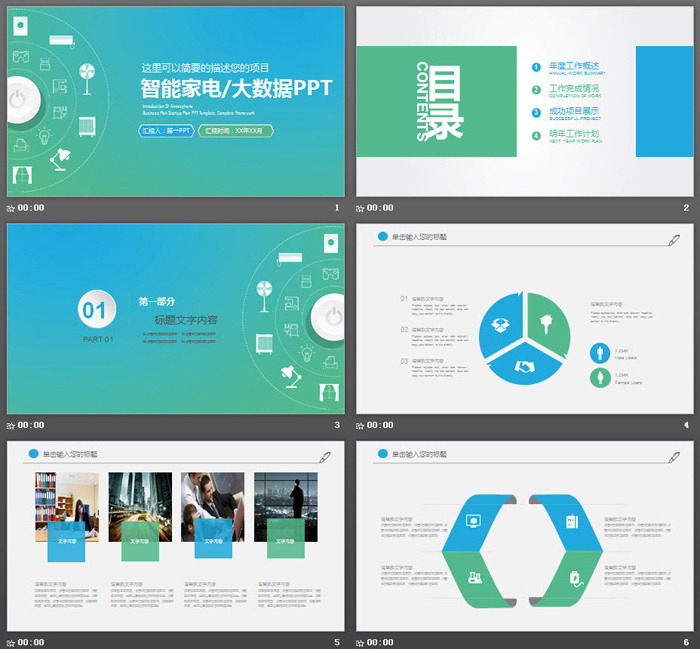Image resolution: width=700 pixels, height=649 pixels.
Task: Click the radiator heater icon on slide 1
Action: click(87, 126)
